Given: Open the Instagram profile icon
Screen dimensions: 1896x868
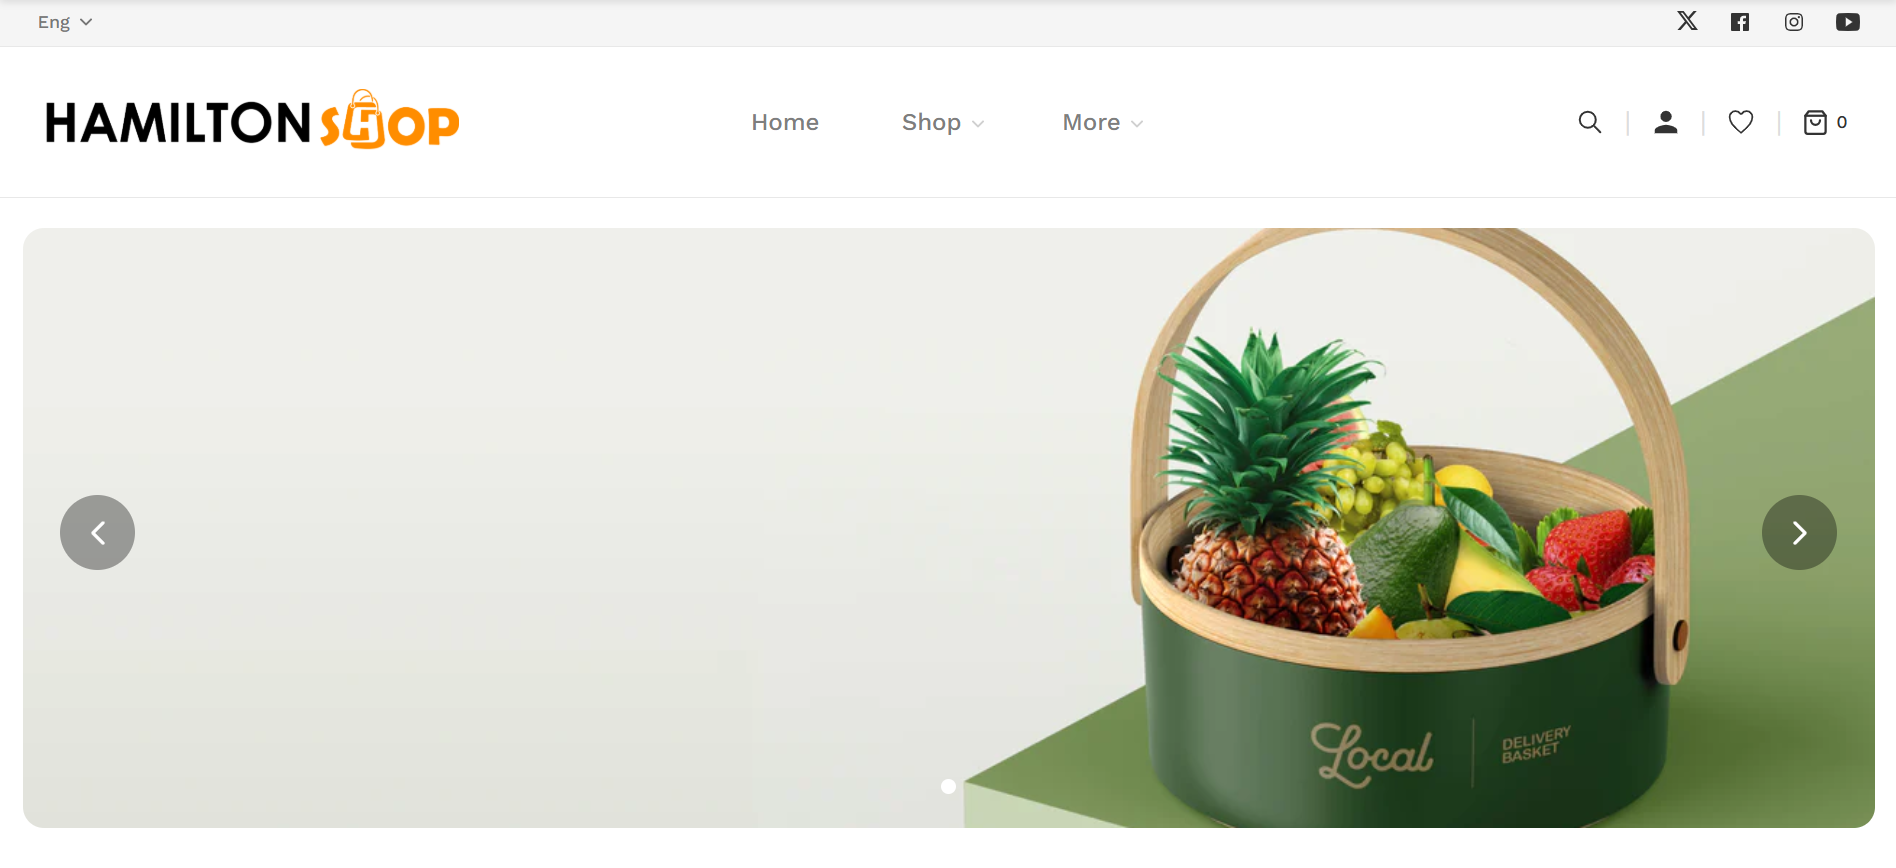Looking at the screenshot, I should point(1794,22).
